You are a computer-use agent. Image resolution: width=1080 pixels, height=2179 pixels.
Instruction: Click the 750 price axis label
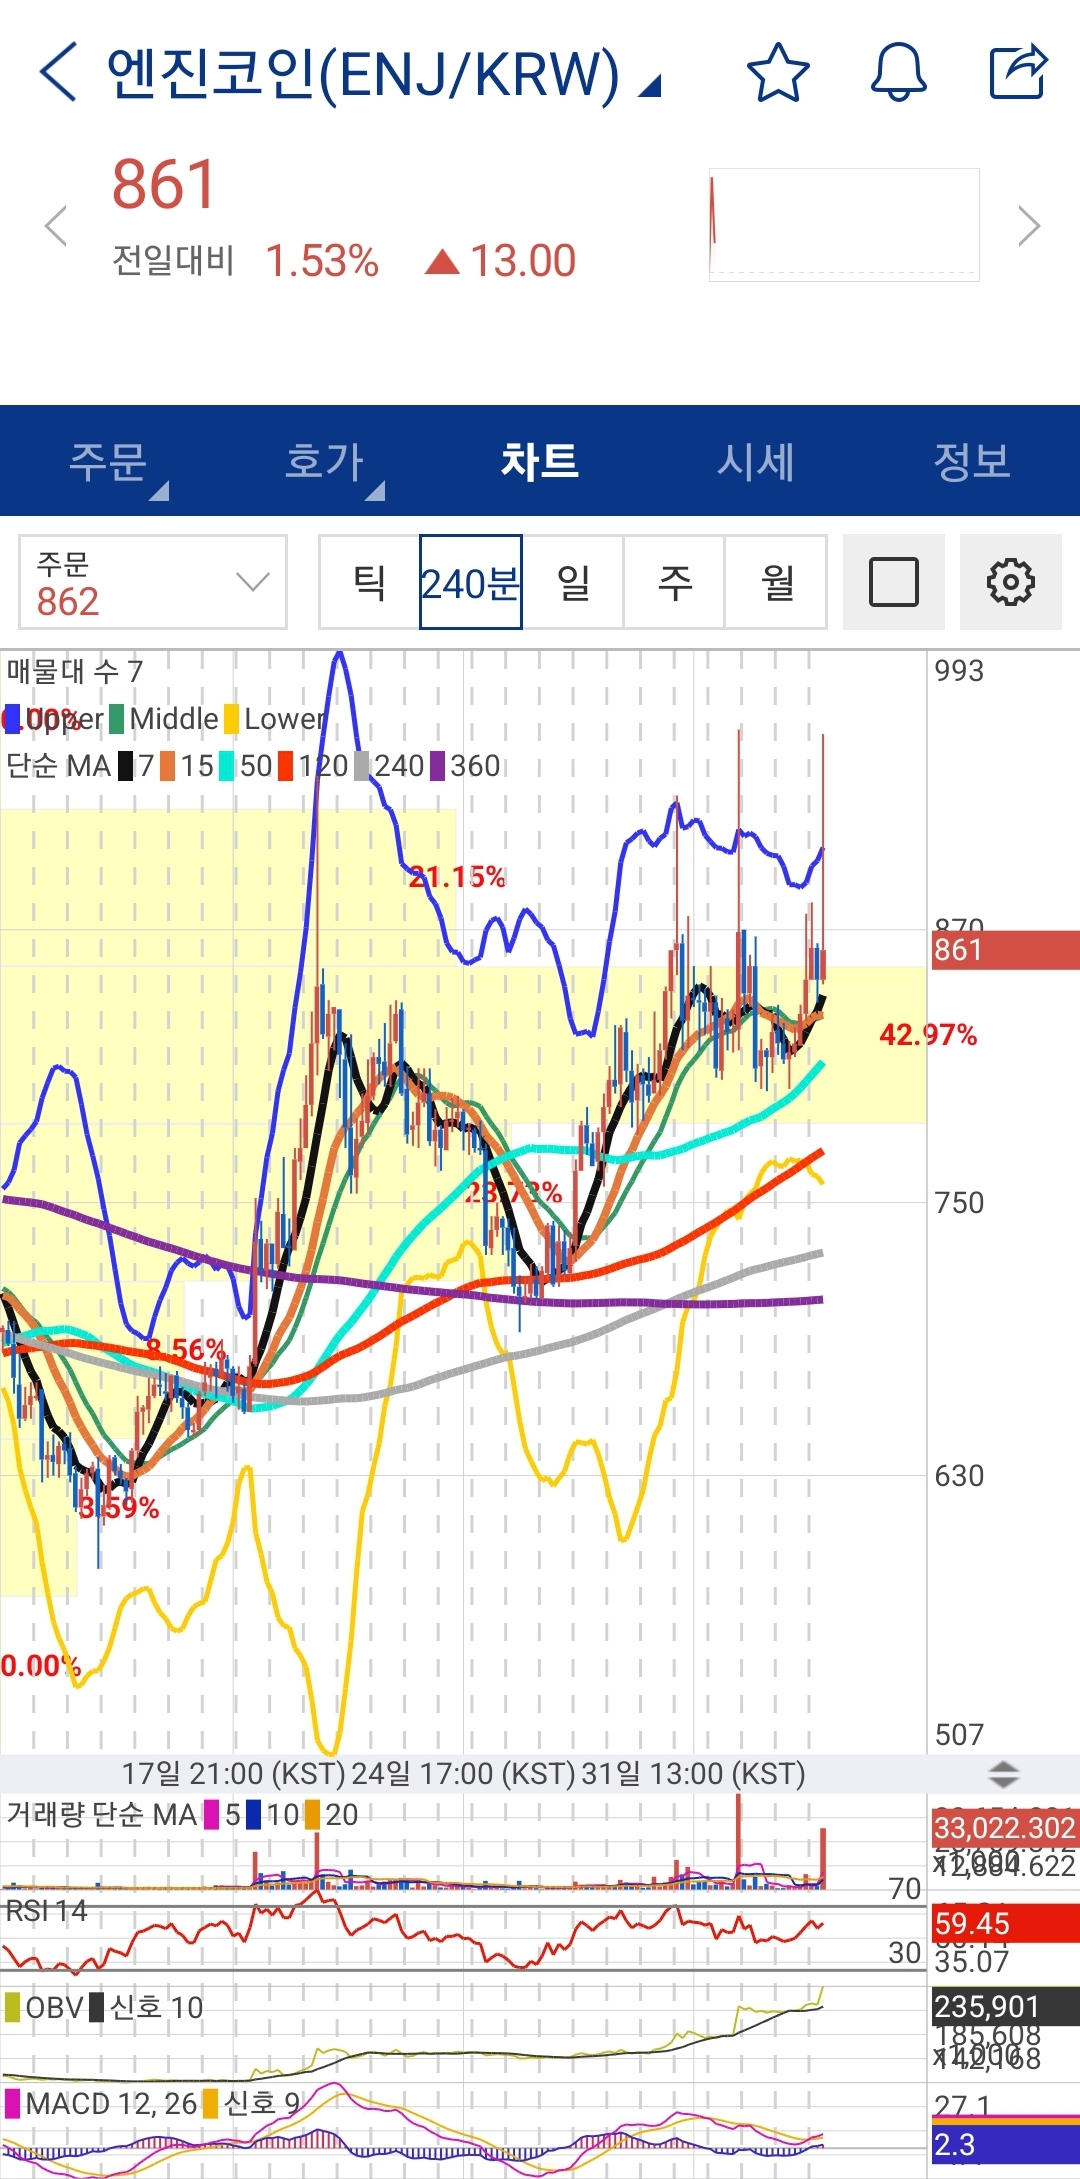pos(959,1203)
